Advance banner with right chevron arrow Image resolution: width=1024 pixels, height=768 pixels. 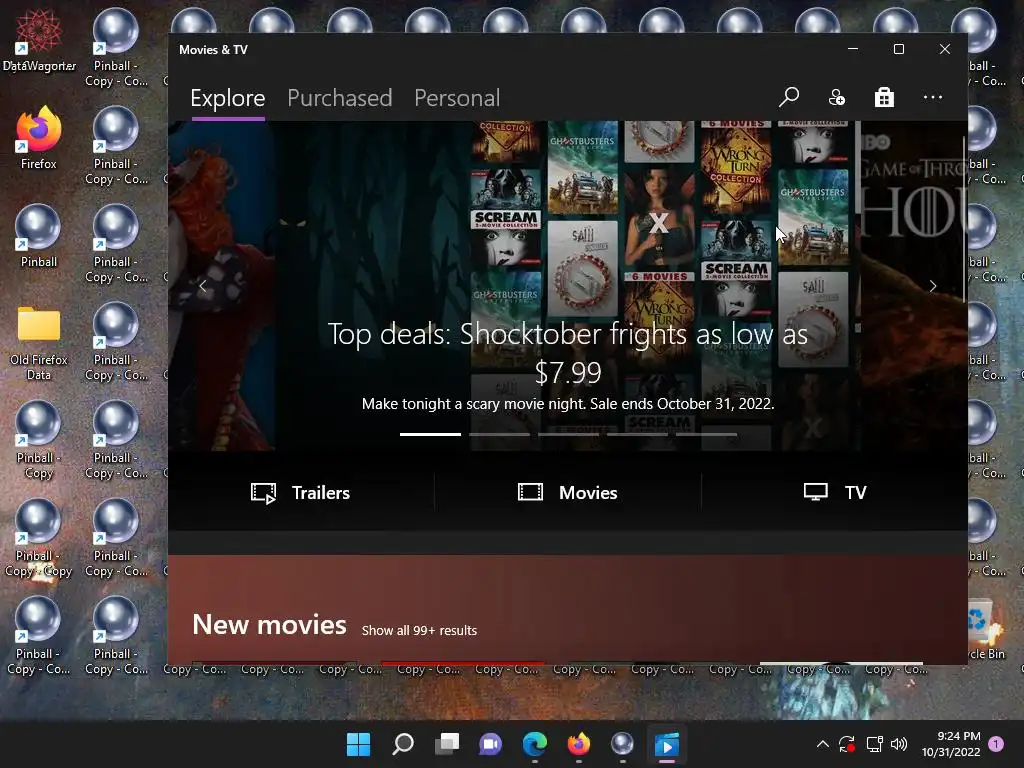[933, 286]
